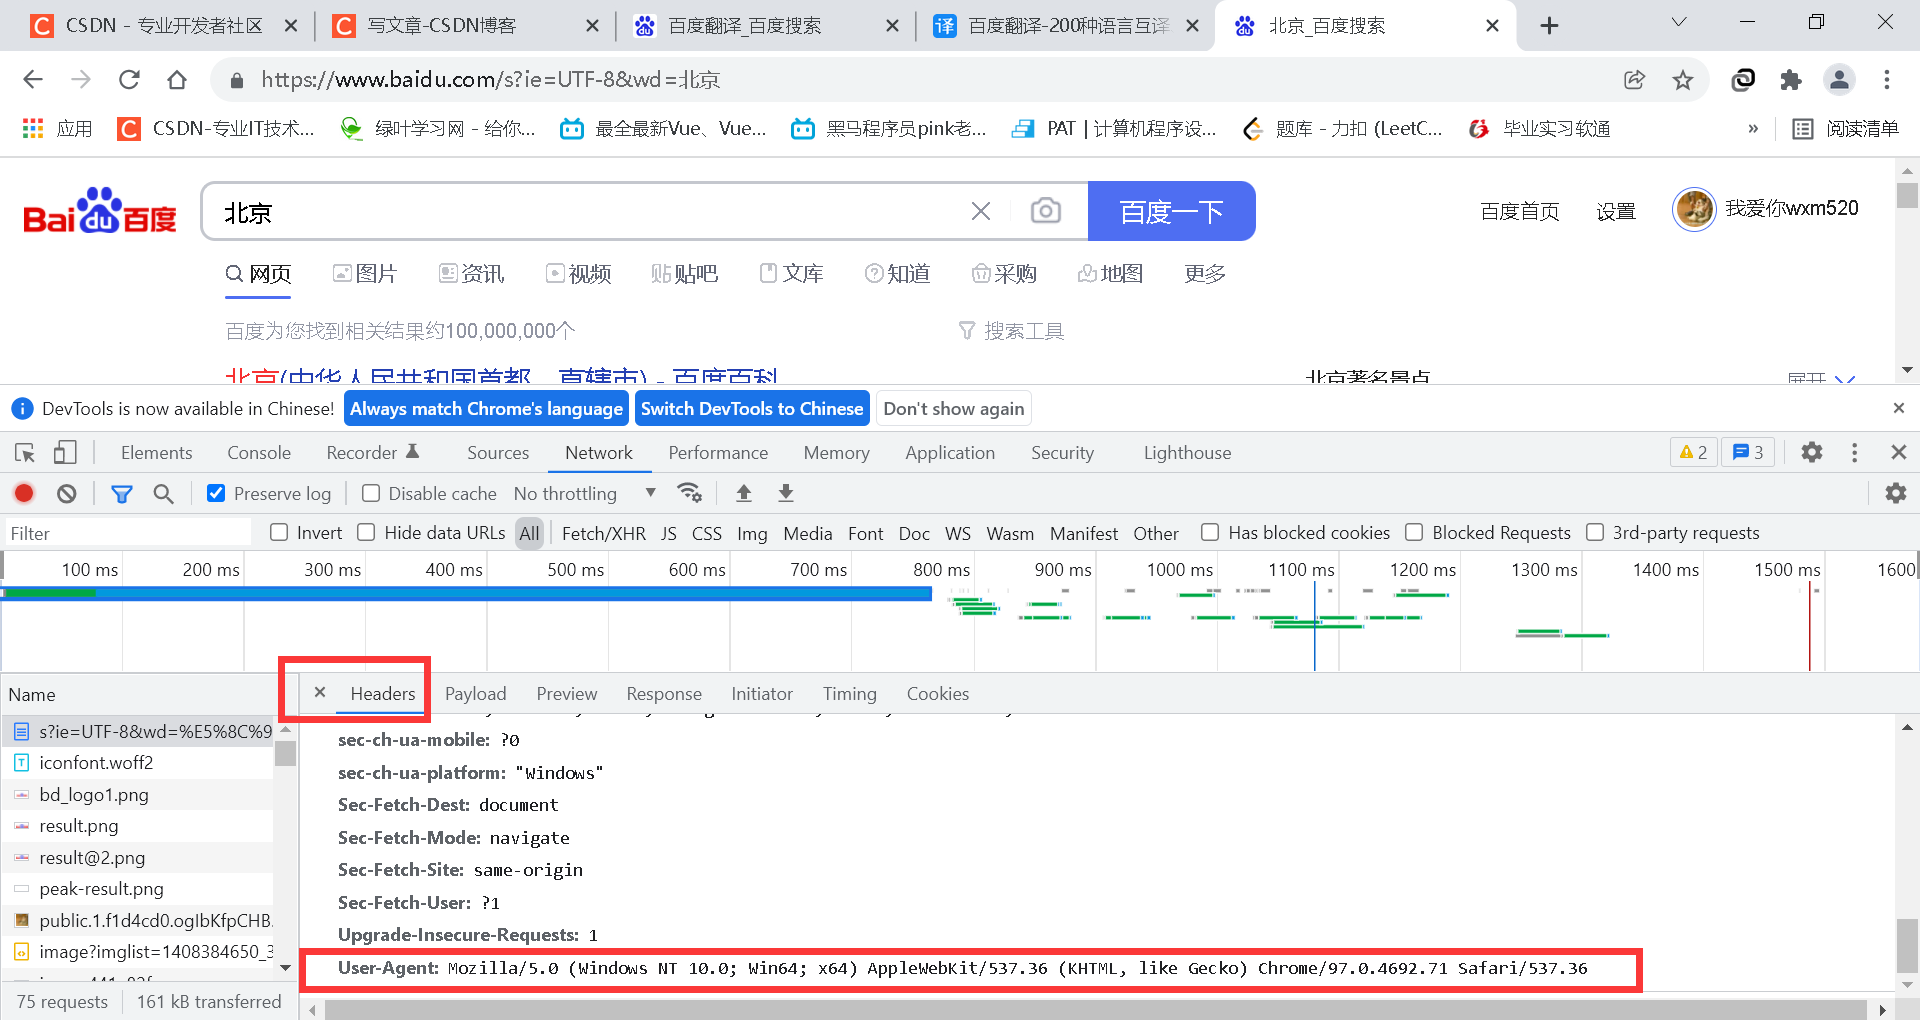Click Don't show again button
1920x1020 pixels.
point(953,408)
